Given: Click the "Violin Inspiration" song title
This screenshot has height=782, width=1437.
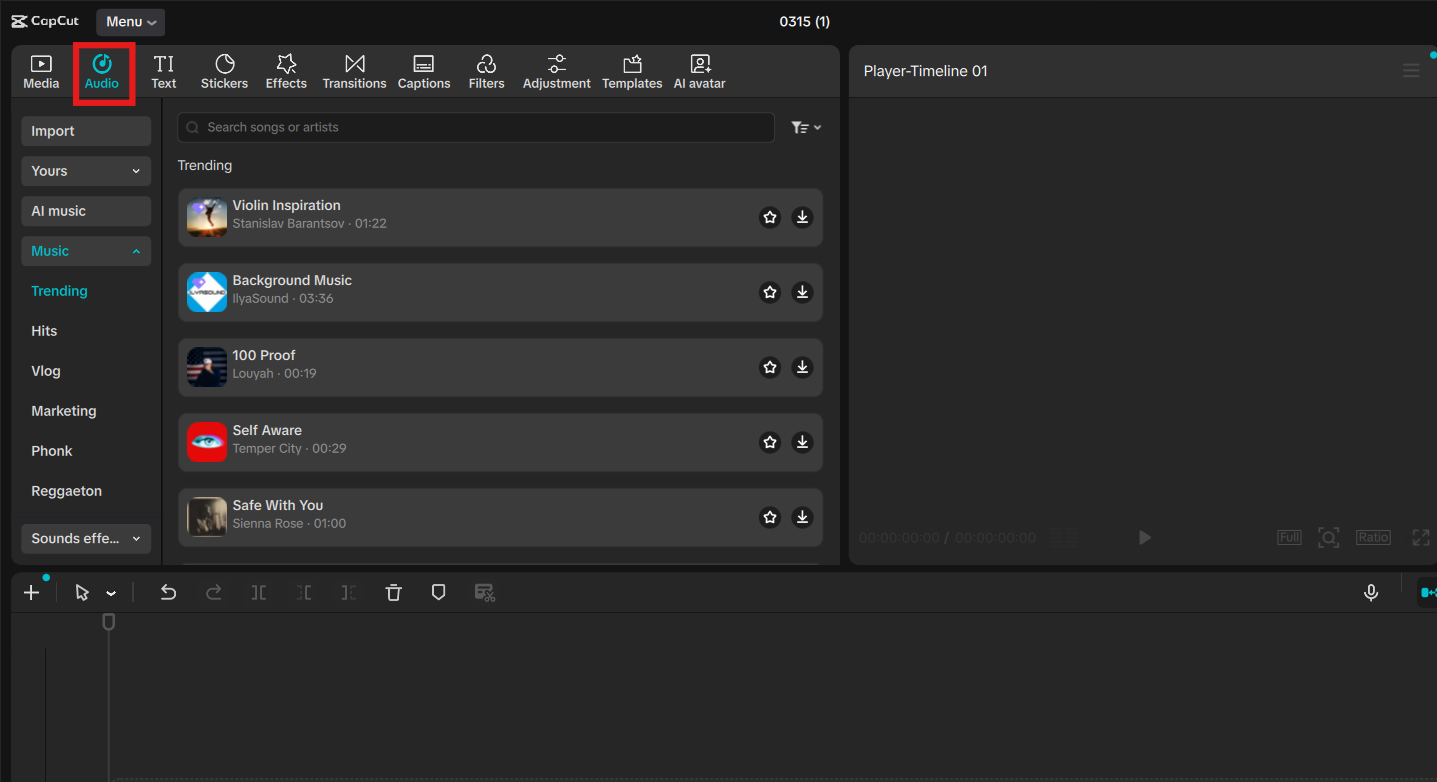Looking at the screenshot, I should pyautogui.click(x=287, y=205).
